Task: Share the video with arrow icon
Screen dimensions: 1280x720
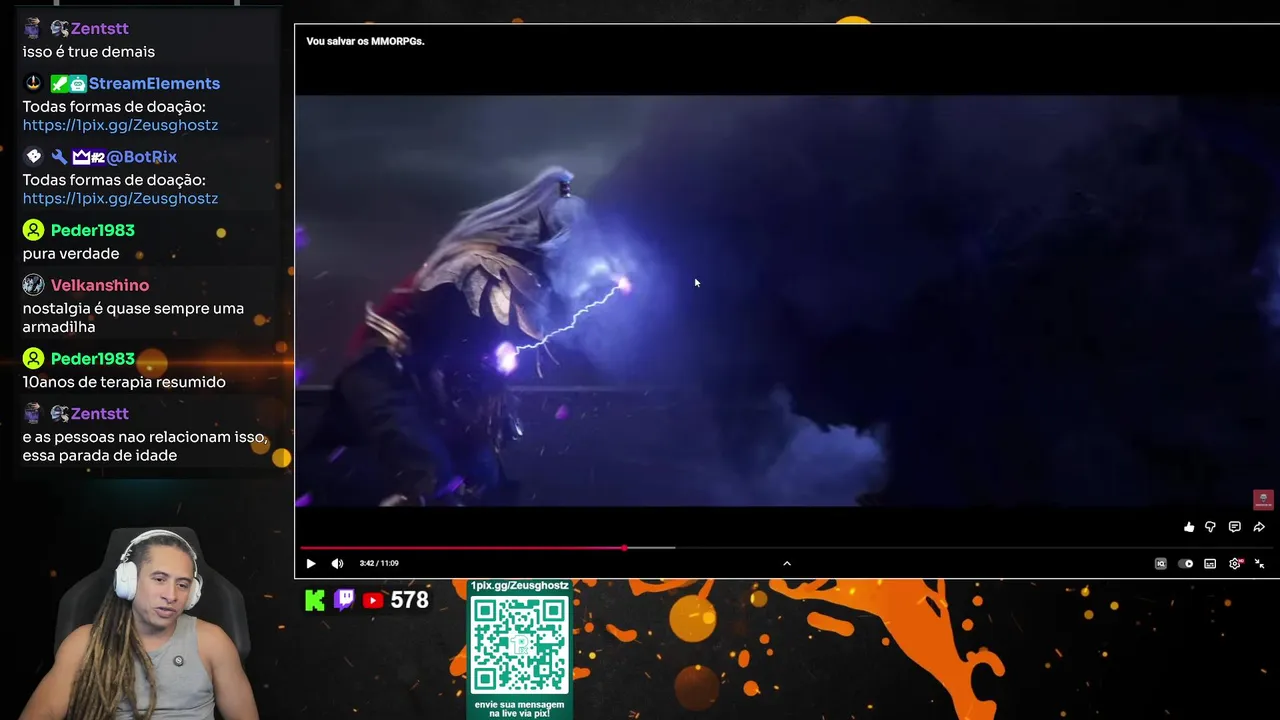Action: [1259, 527]
